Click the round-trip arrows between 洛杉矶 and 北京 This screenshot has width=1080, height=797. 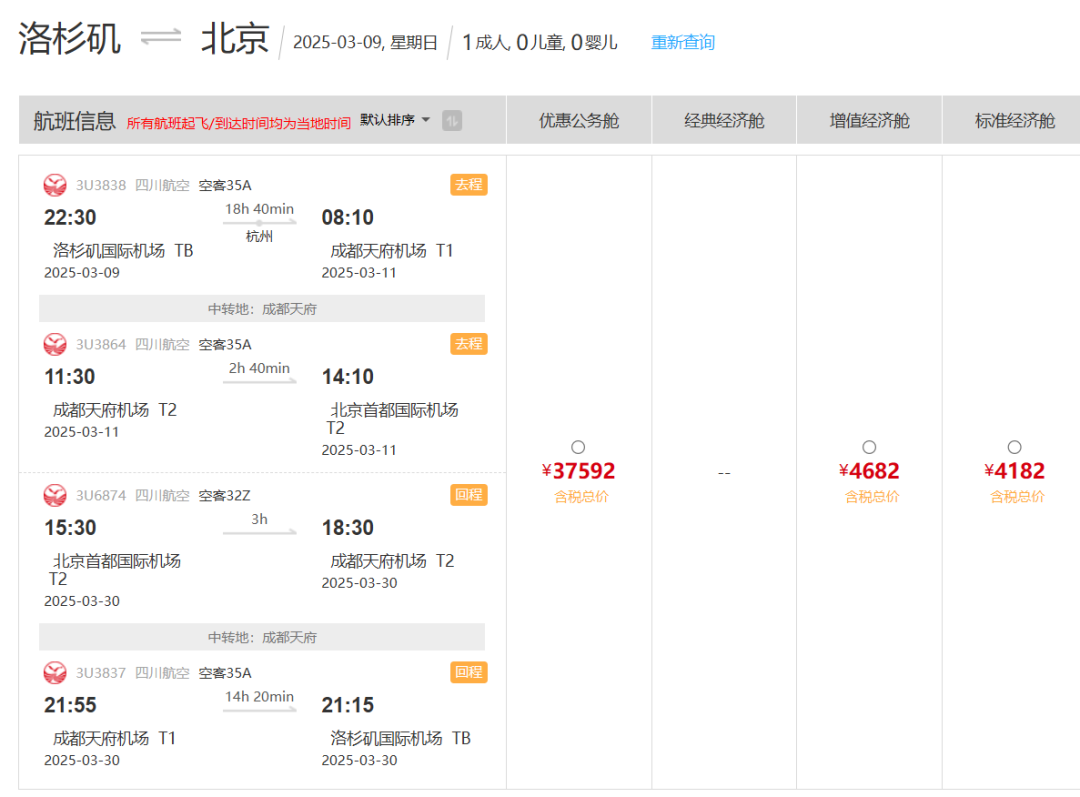(161, 38)
